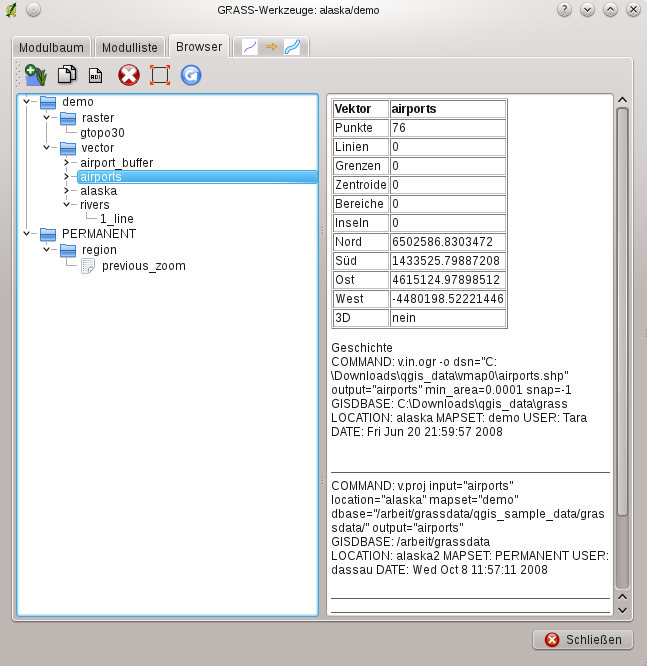Collapse the vector folder node
Viewport: 647px width, 666px height.
[x=47, y=147]
